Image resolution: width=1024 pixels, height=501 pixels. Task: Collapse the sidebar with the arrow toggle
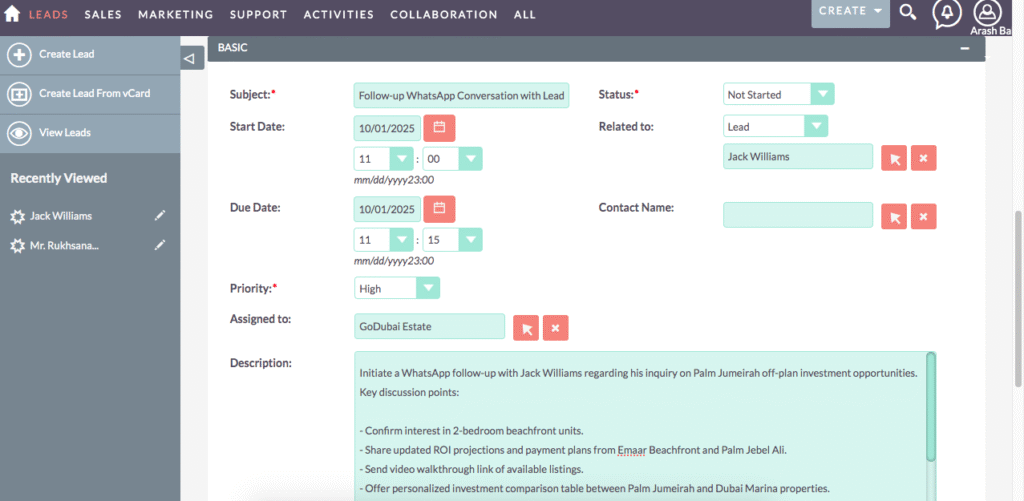192,58
